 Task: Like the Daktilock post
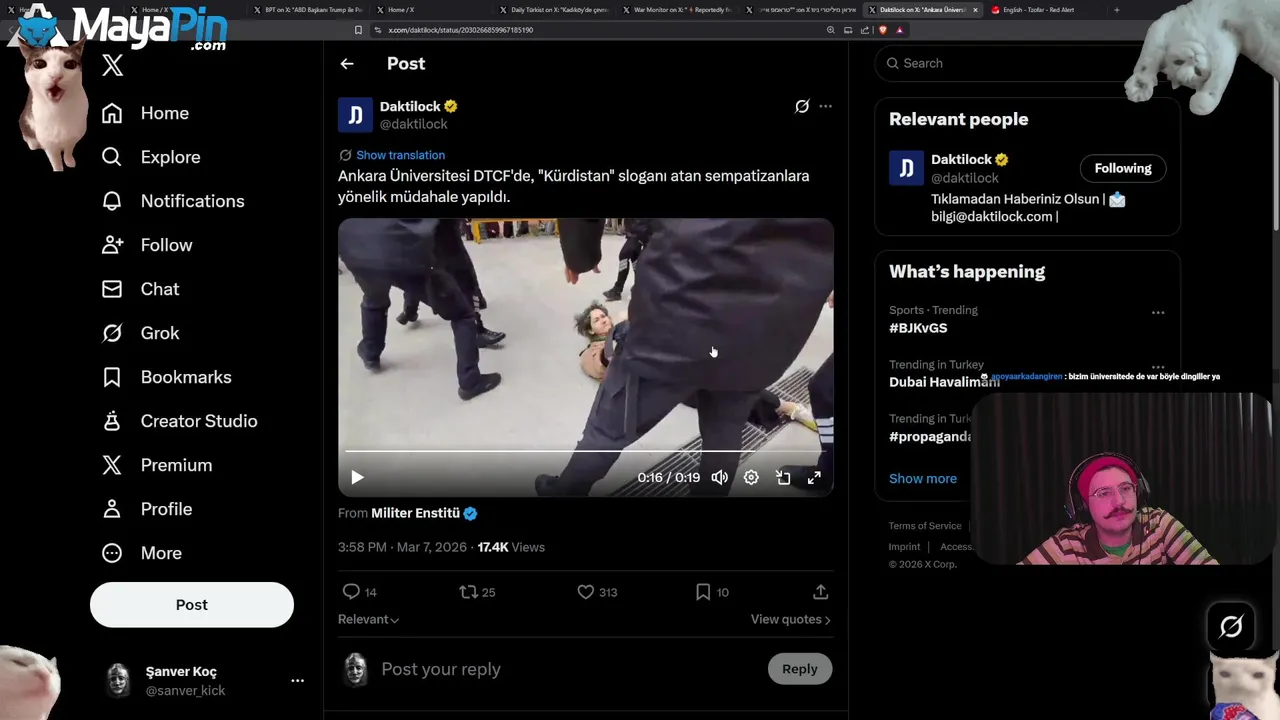pos(586,592)
